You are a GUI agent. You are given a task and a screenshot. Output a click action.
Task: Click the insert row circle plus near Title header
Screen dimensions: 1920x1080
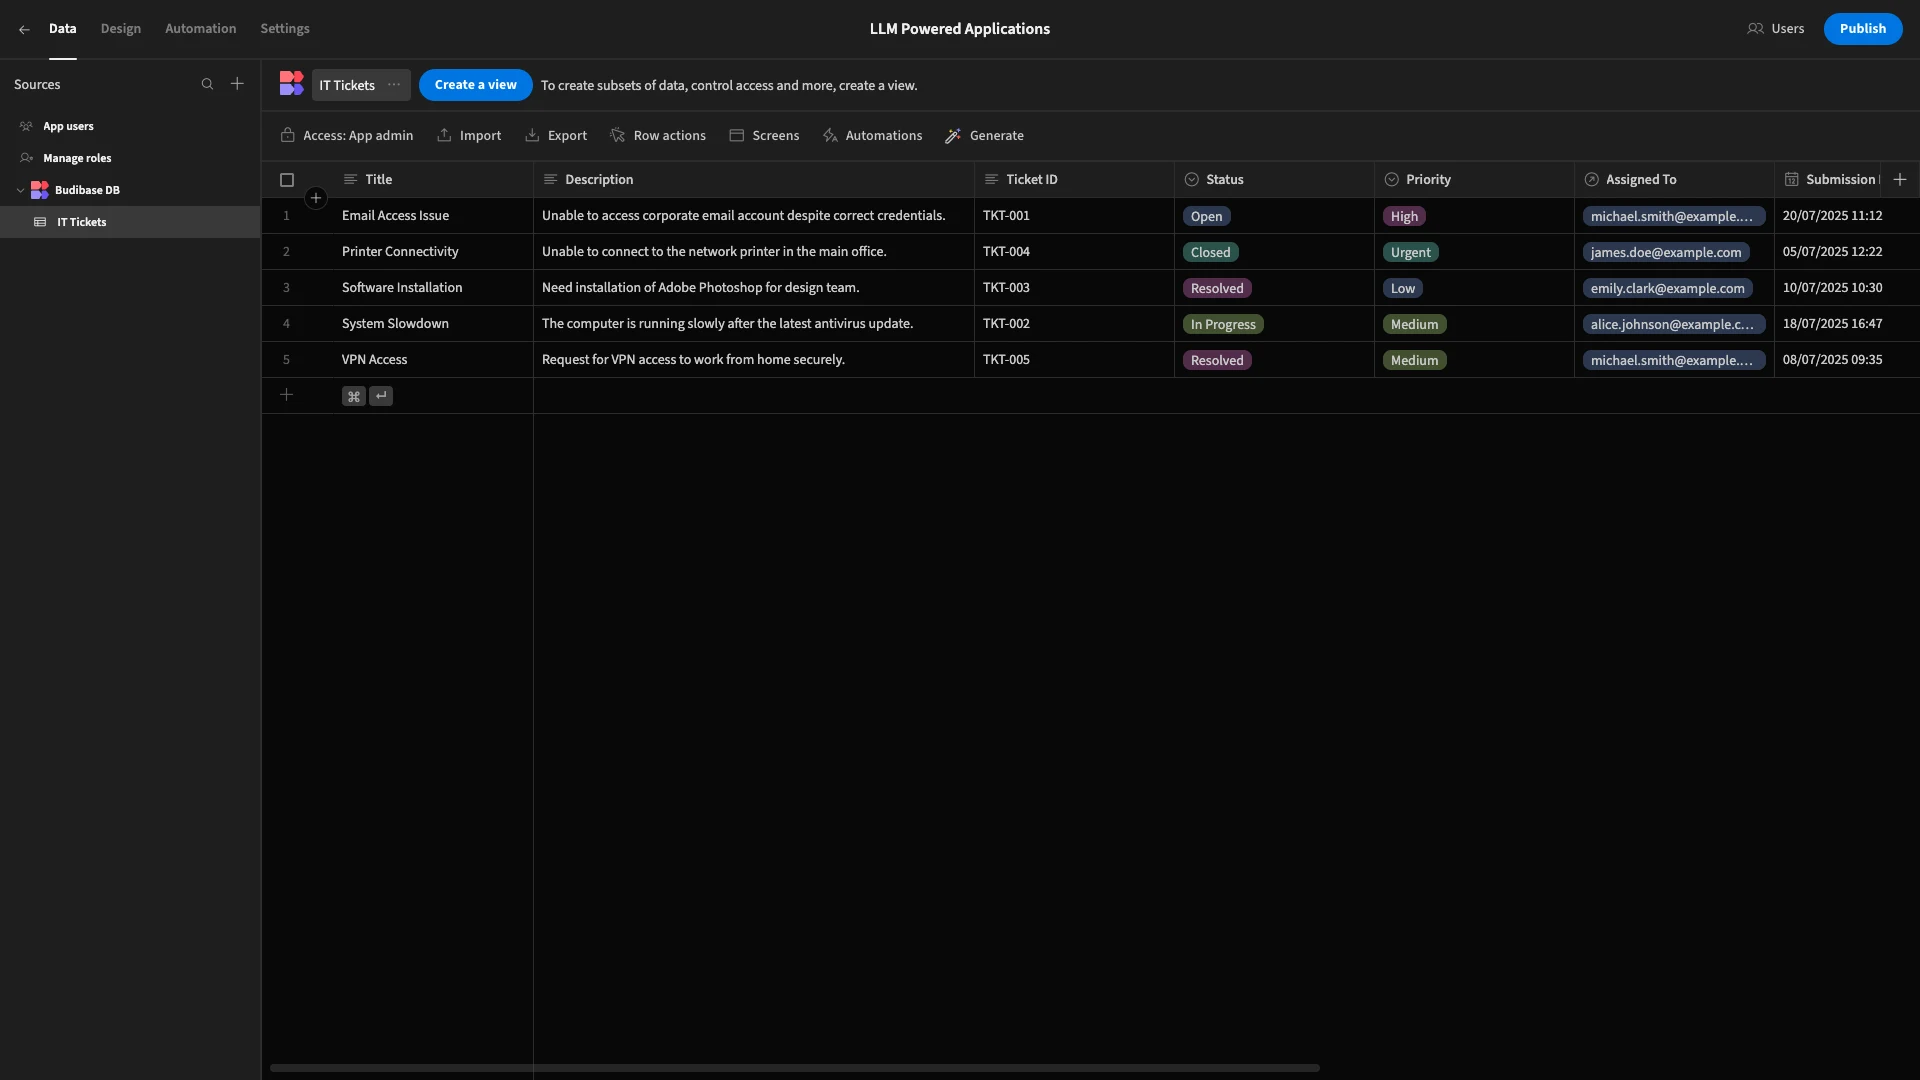[x=316, y=198]
